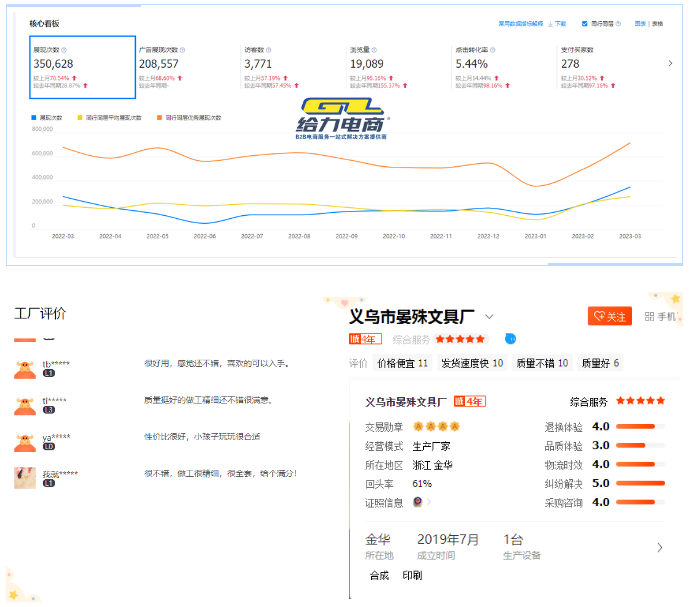Screen dimensions: 694x607
Task: Click the 手机 QR grid icon
Action: click(x=649, y=317)
